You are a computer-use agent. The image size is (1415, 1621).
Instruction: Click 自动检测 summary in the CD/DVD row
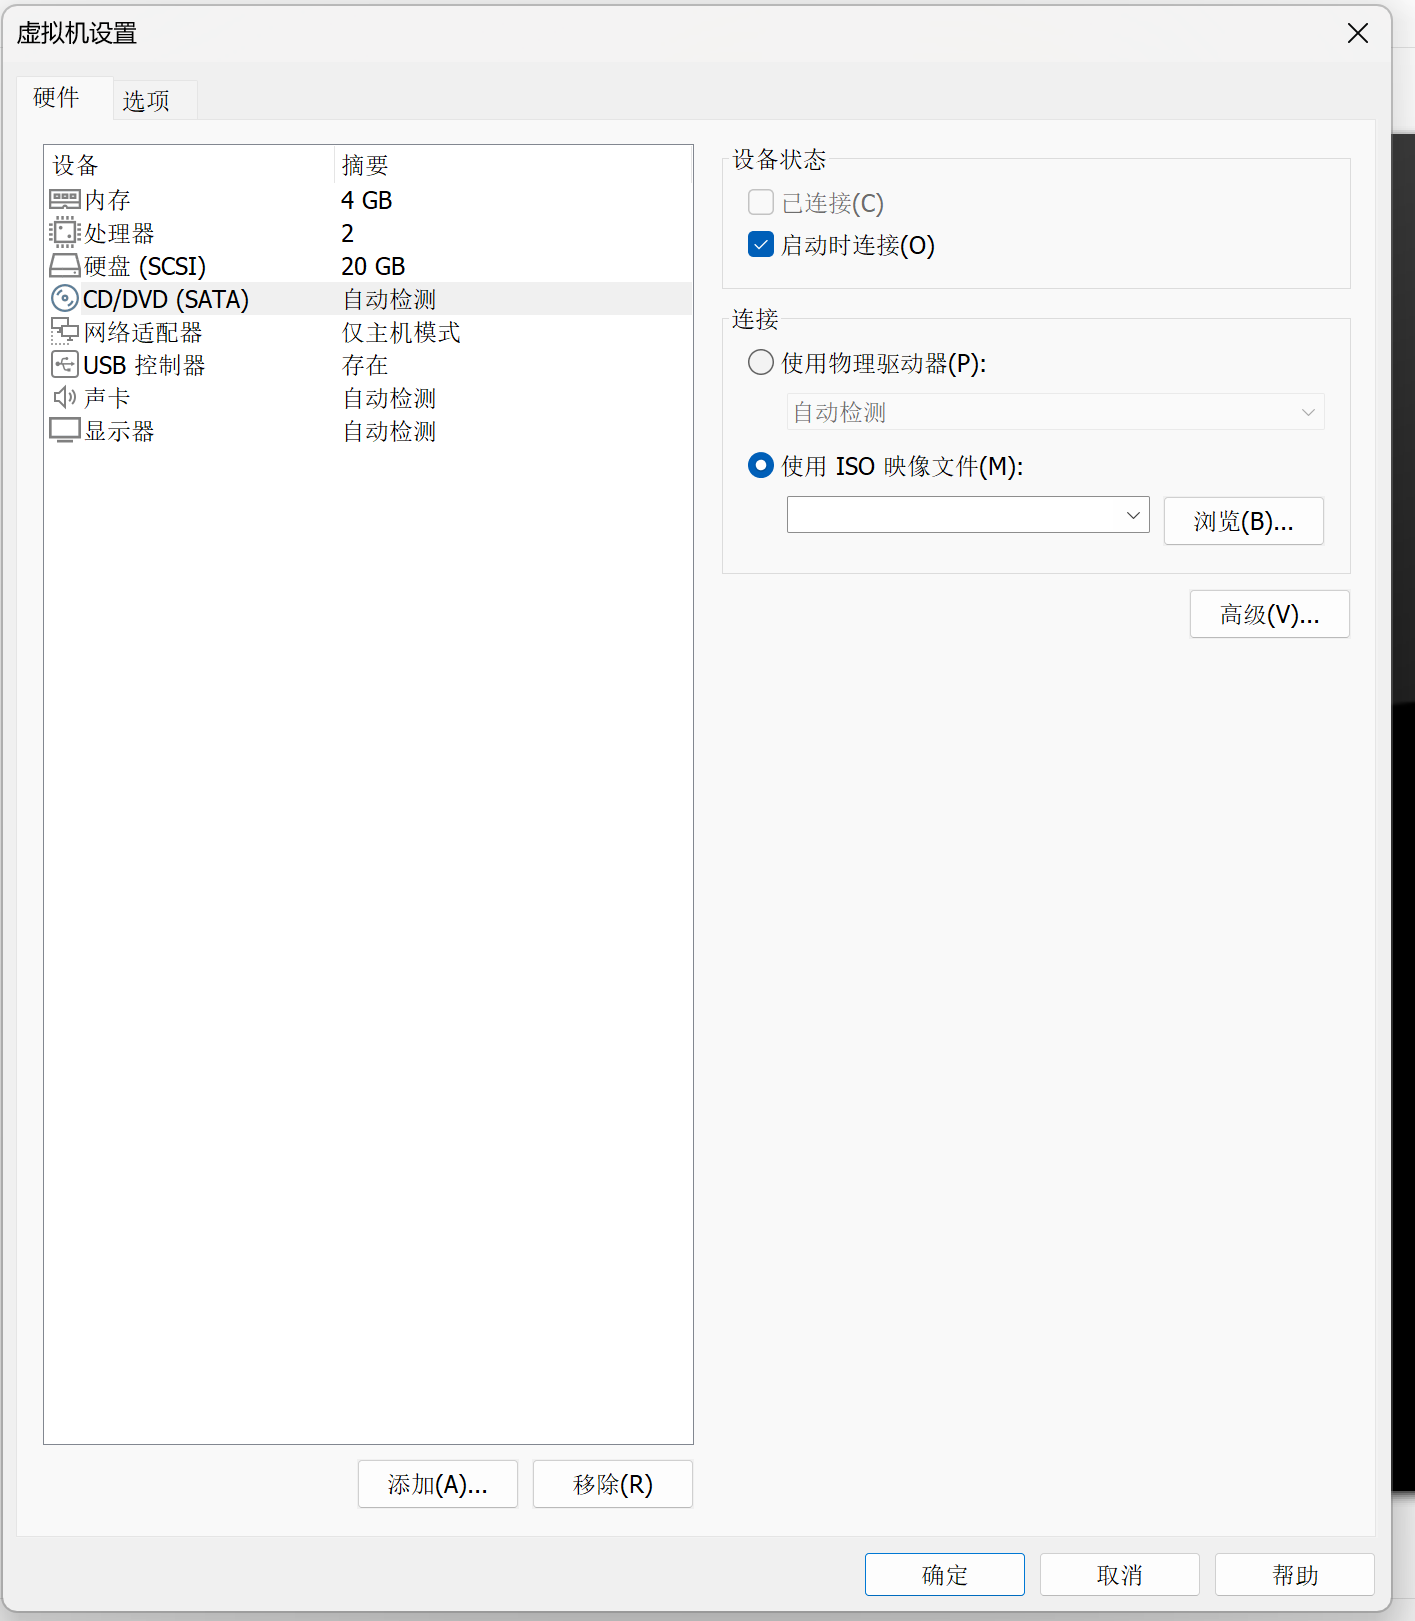(x=389, y=299)
